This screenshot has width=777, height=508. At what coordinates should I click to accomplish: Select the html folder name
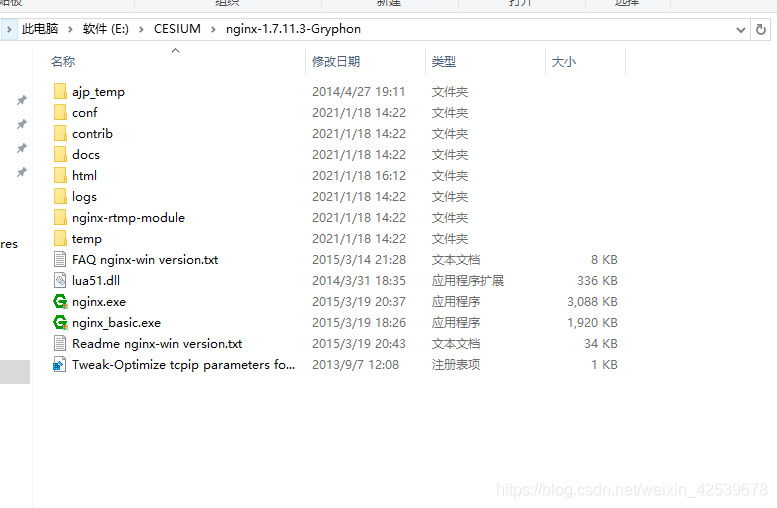(84, 175)
